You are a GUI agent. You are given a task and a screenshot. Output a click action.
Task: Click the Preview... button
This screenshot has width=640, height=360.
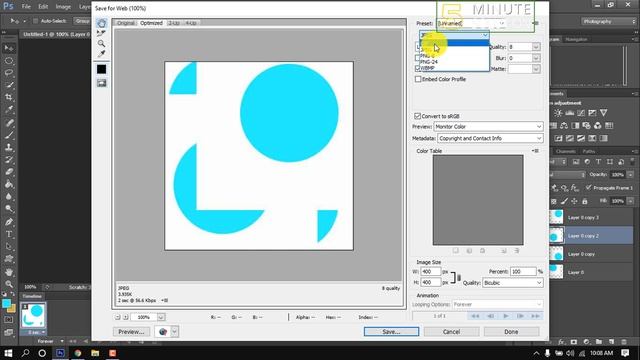pyautogui.click(x=131, y=332)
